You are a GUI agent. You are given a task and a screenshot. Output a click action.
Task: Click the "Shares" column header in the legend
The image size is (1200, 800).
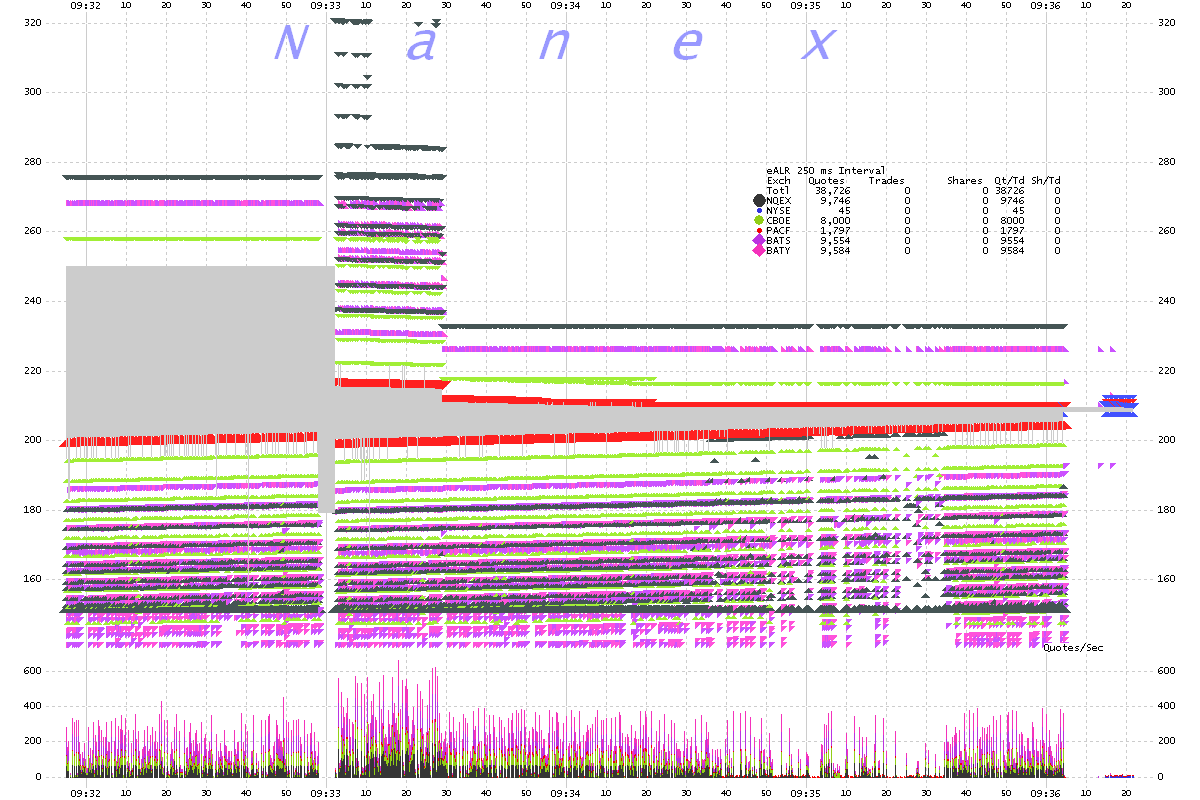[965, 181]
